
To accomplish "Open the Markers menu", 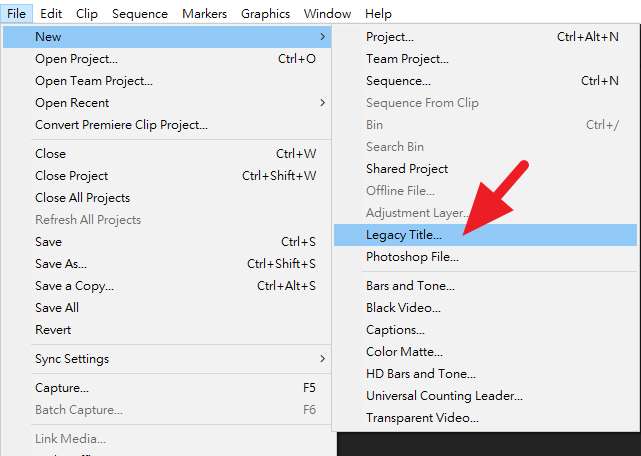I will coord(204,14).
